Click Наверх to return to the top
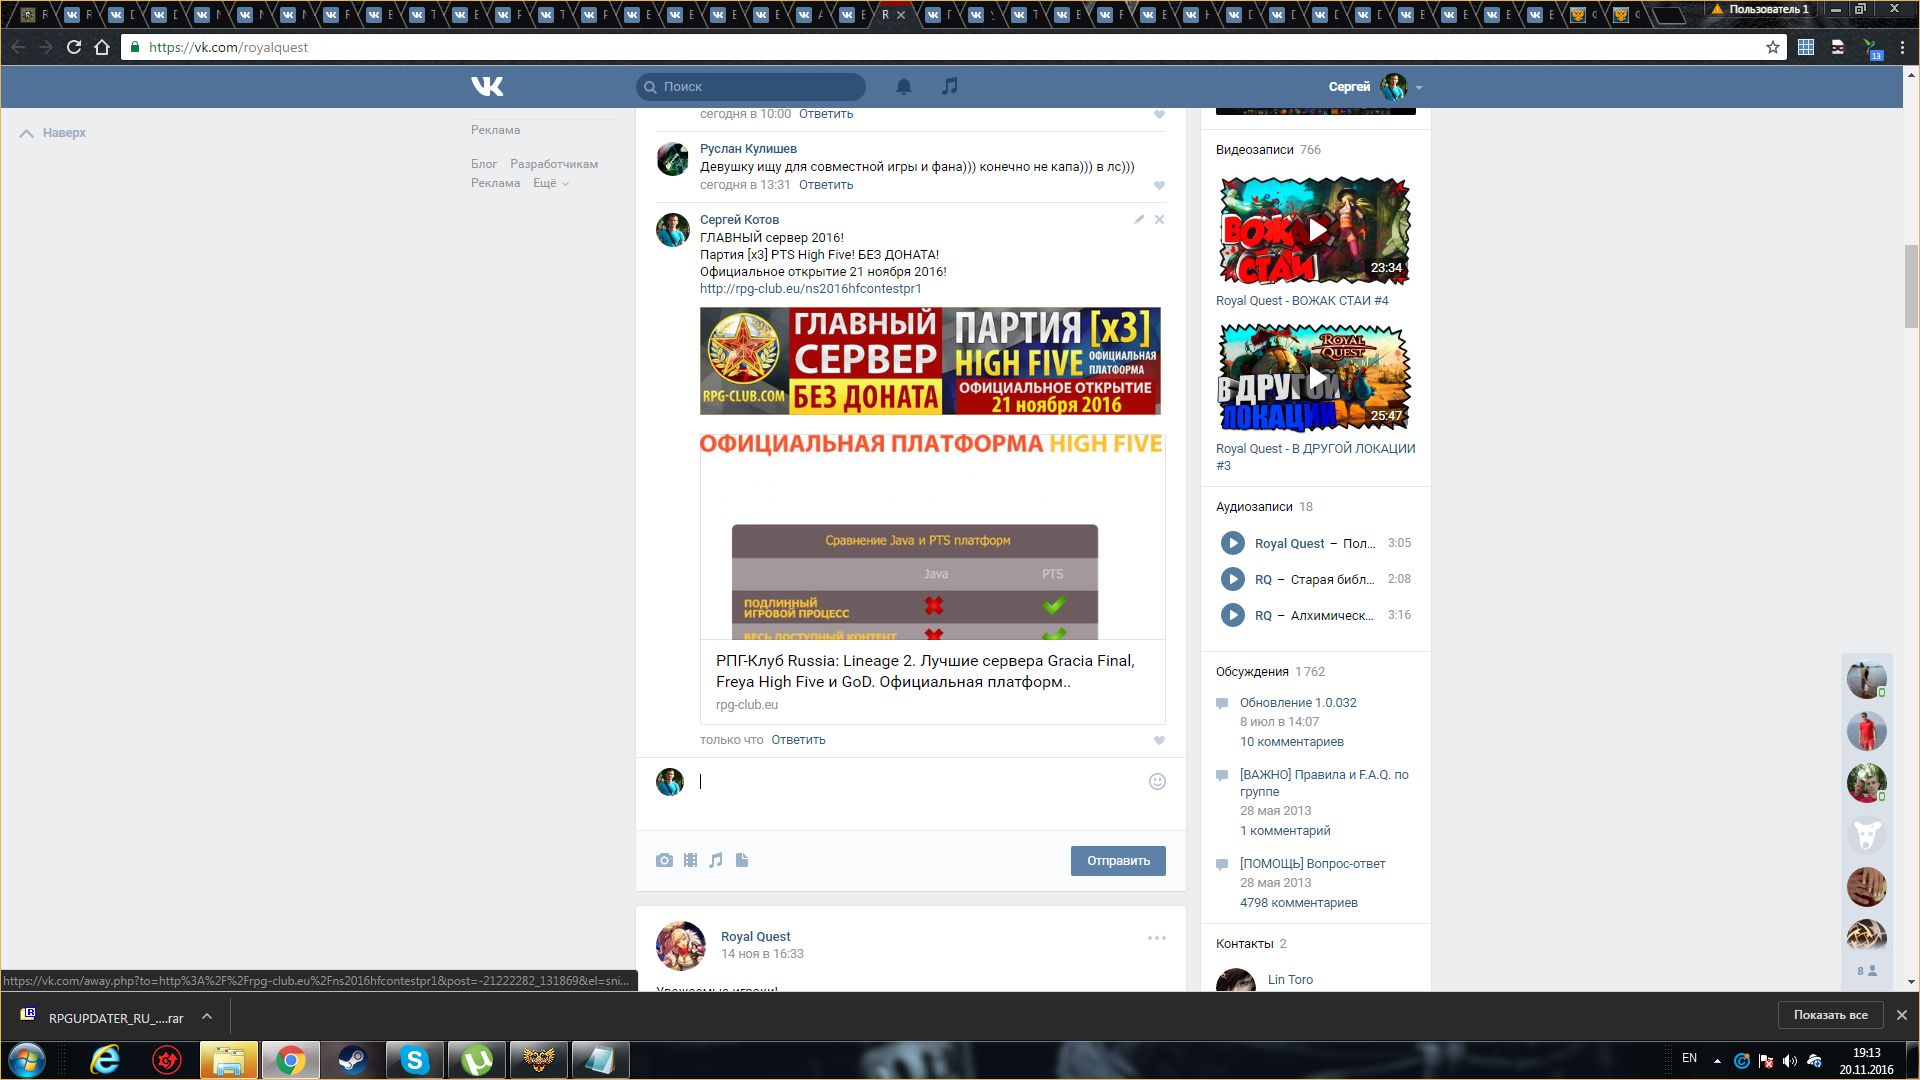 coord(53,133)
